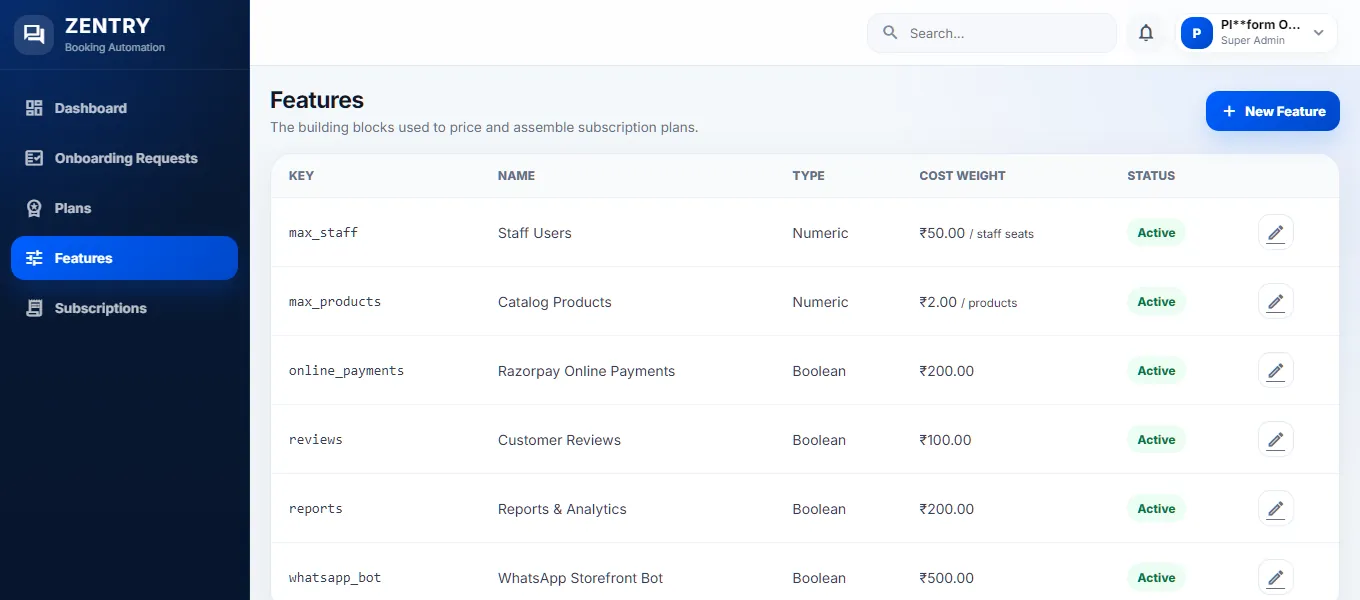Screen dimensions: 1360x600
Task: Click the STATUS column header
Action: pos(1151,175)
